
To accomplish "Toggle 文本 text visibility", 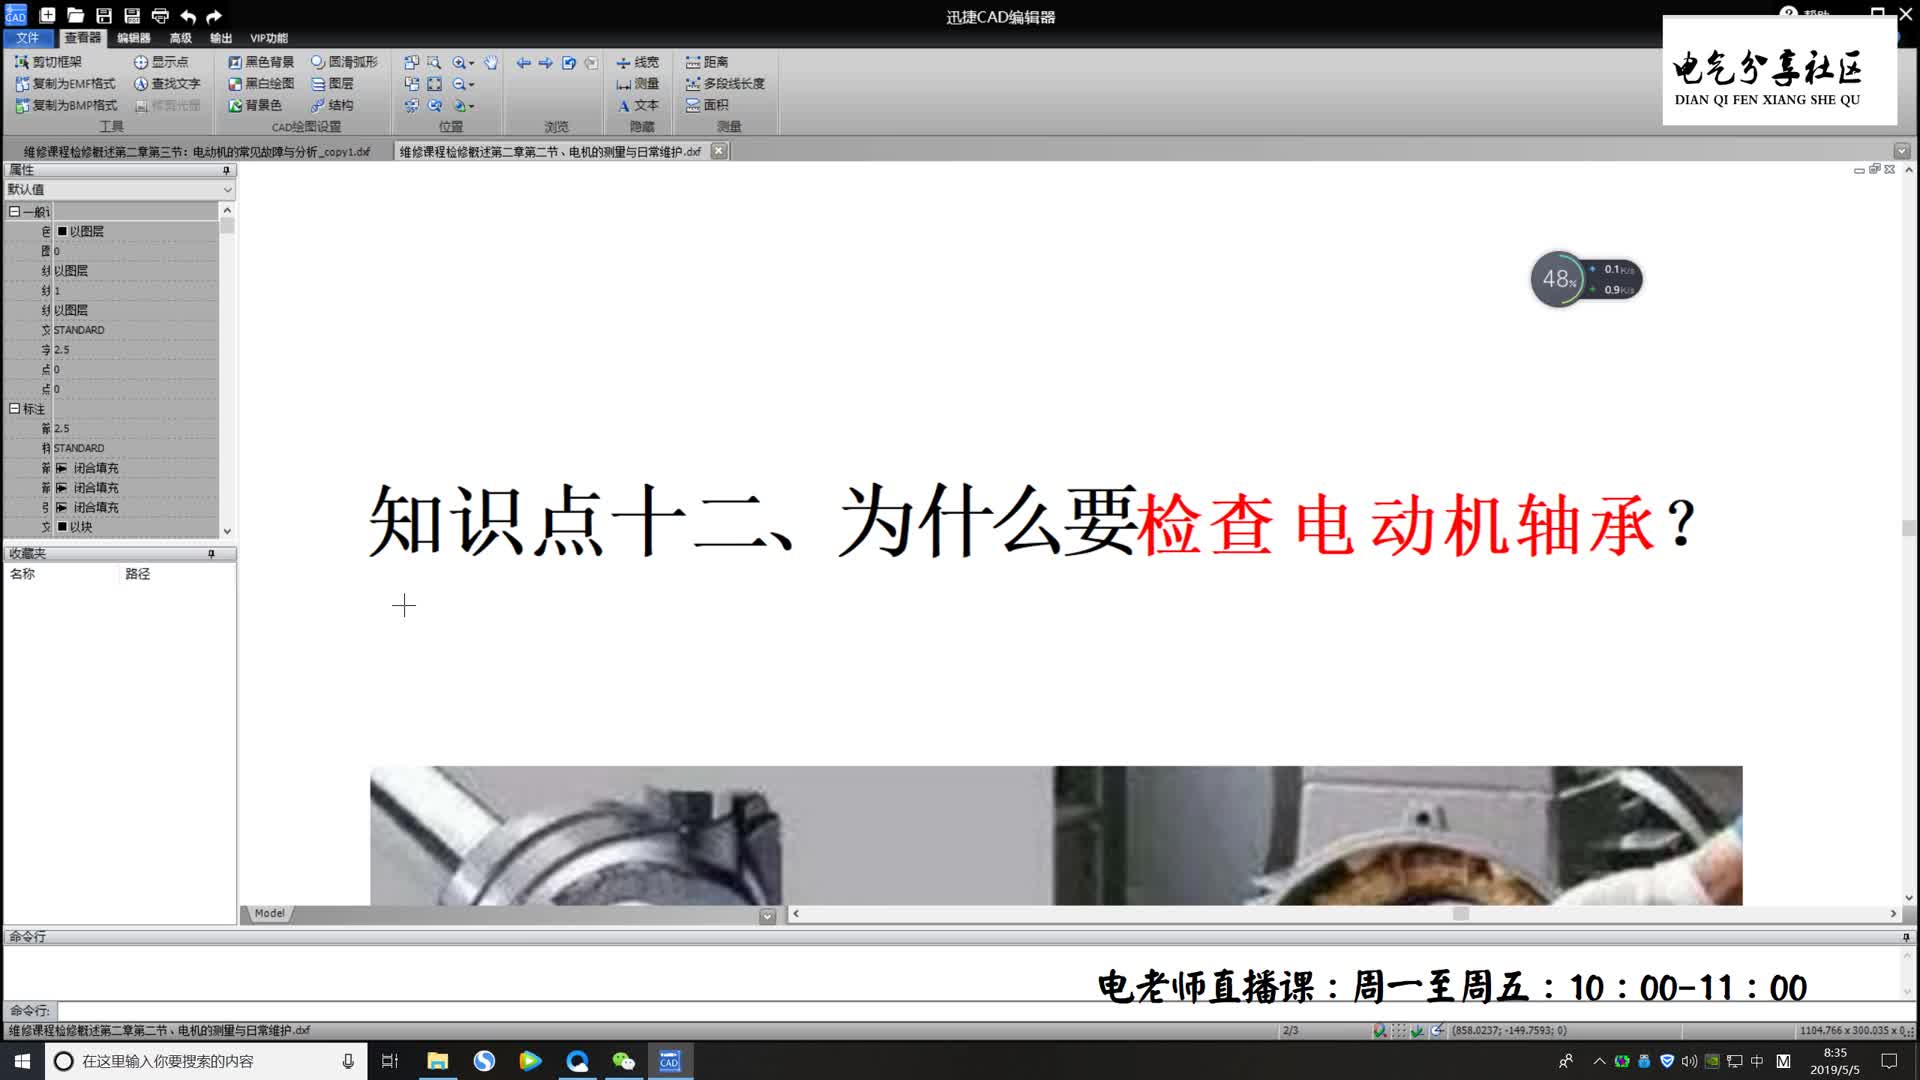I will coord(637,105).
